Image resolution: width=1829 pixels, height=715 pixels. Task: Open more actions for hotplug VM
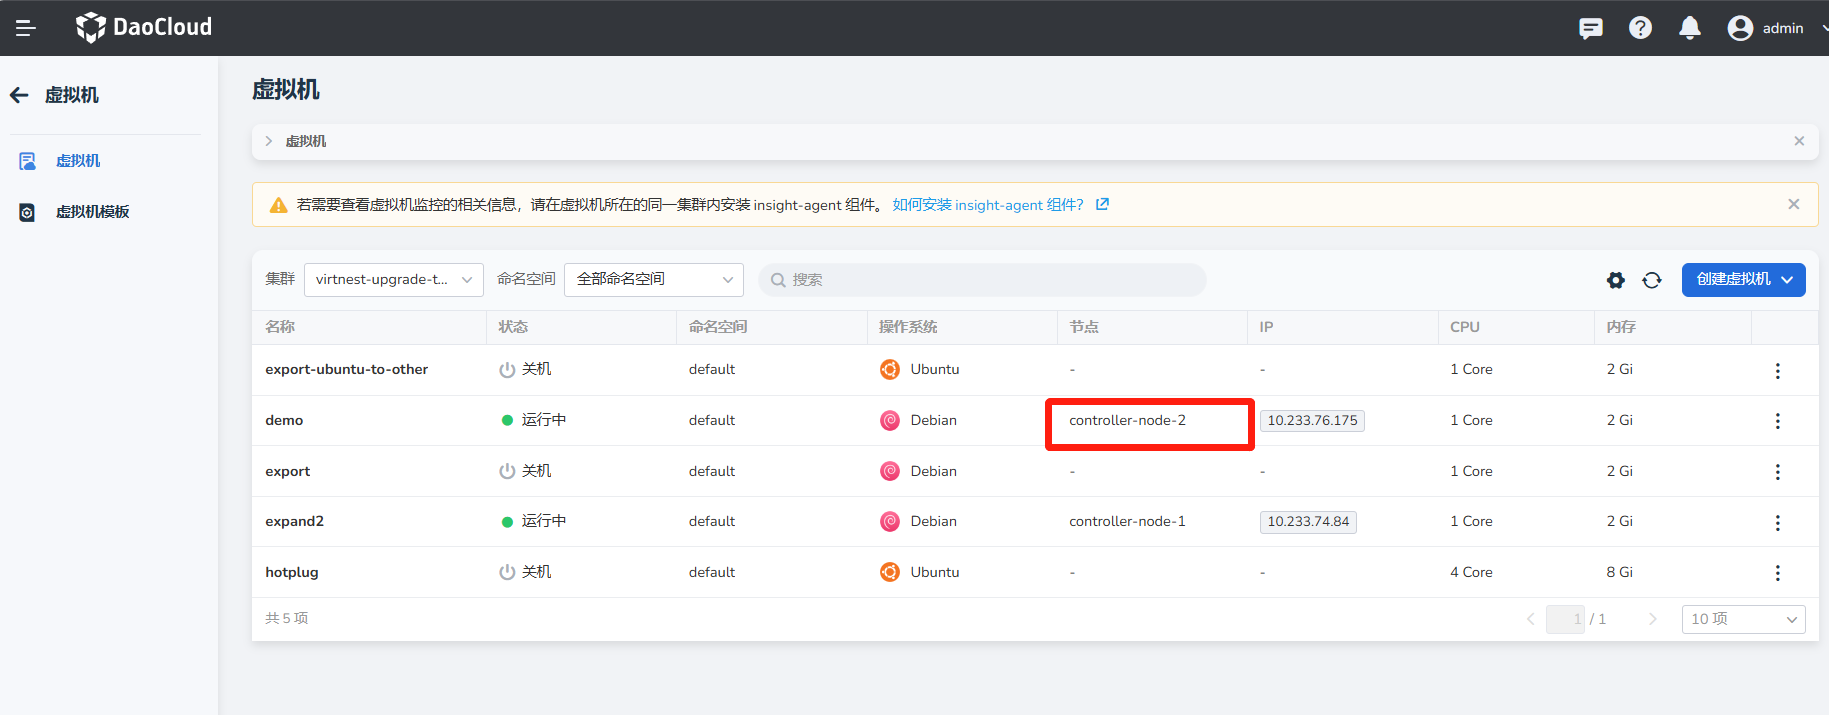click(x=1777, y=573)
